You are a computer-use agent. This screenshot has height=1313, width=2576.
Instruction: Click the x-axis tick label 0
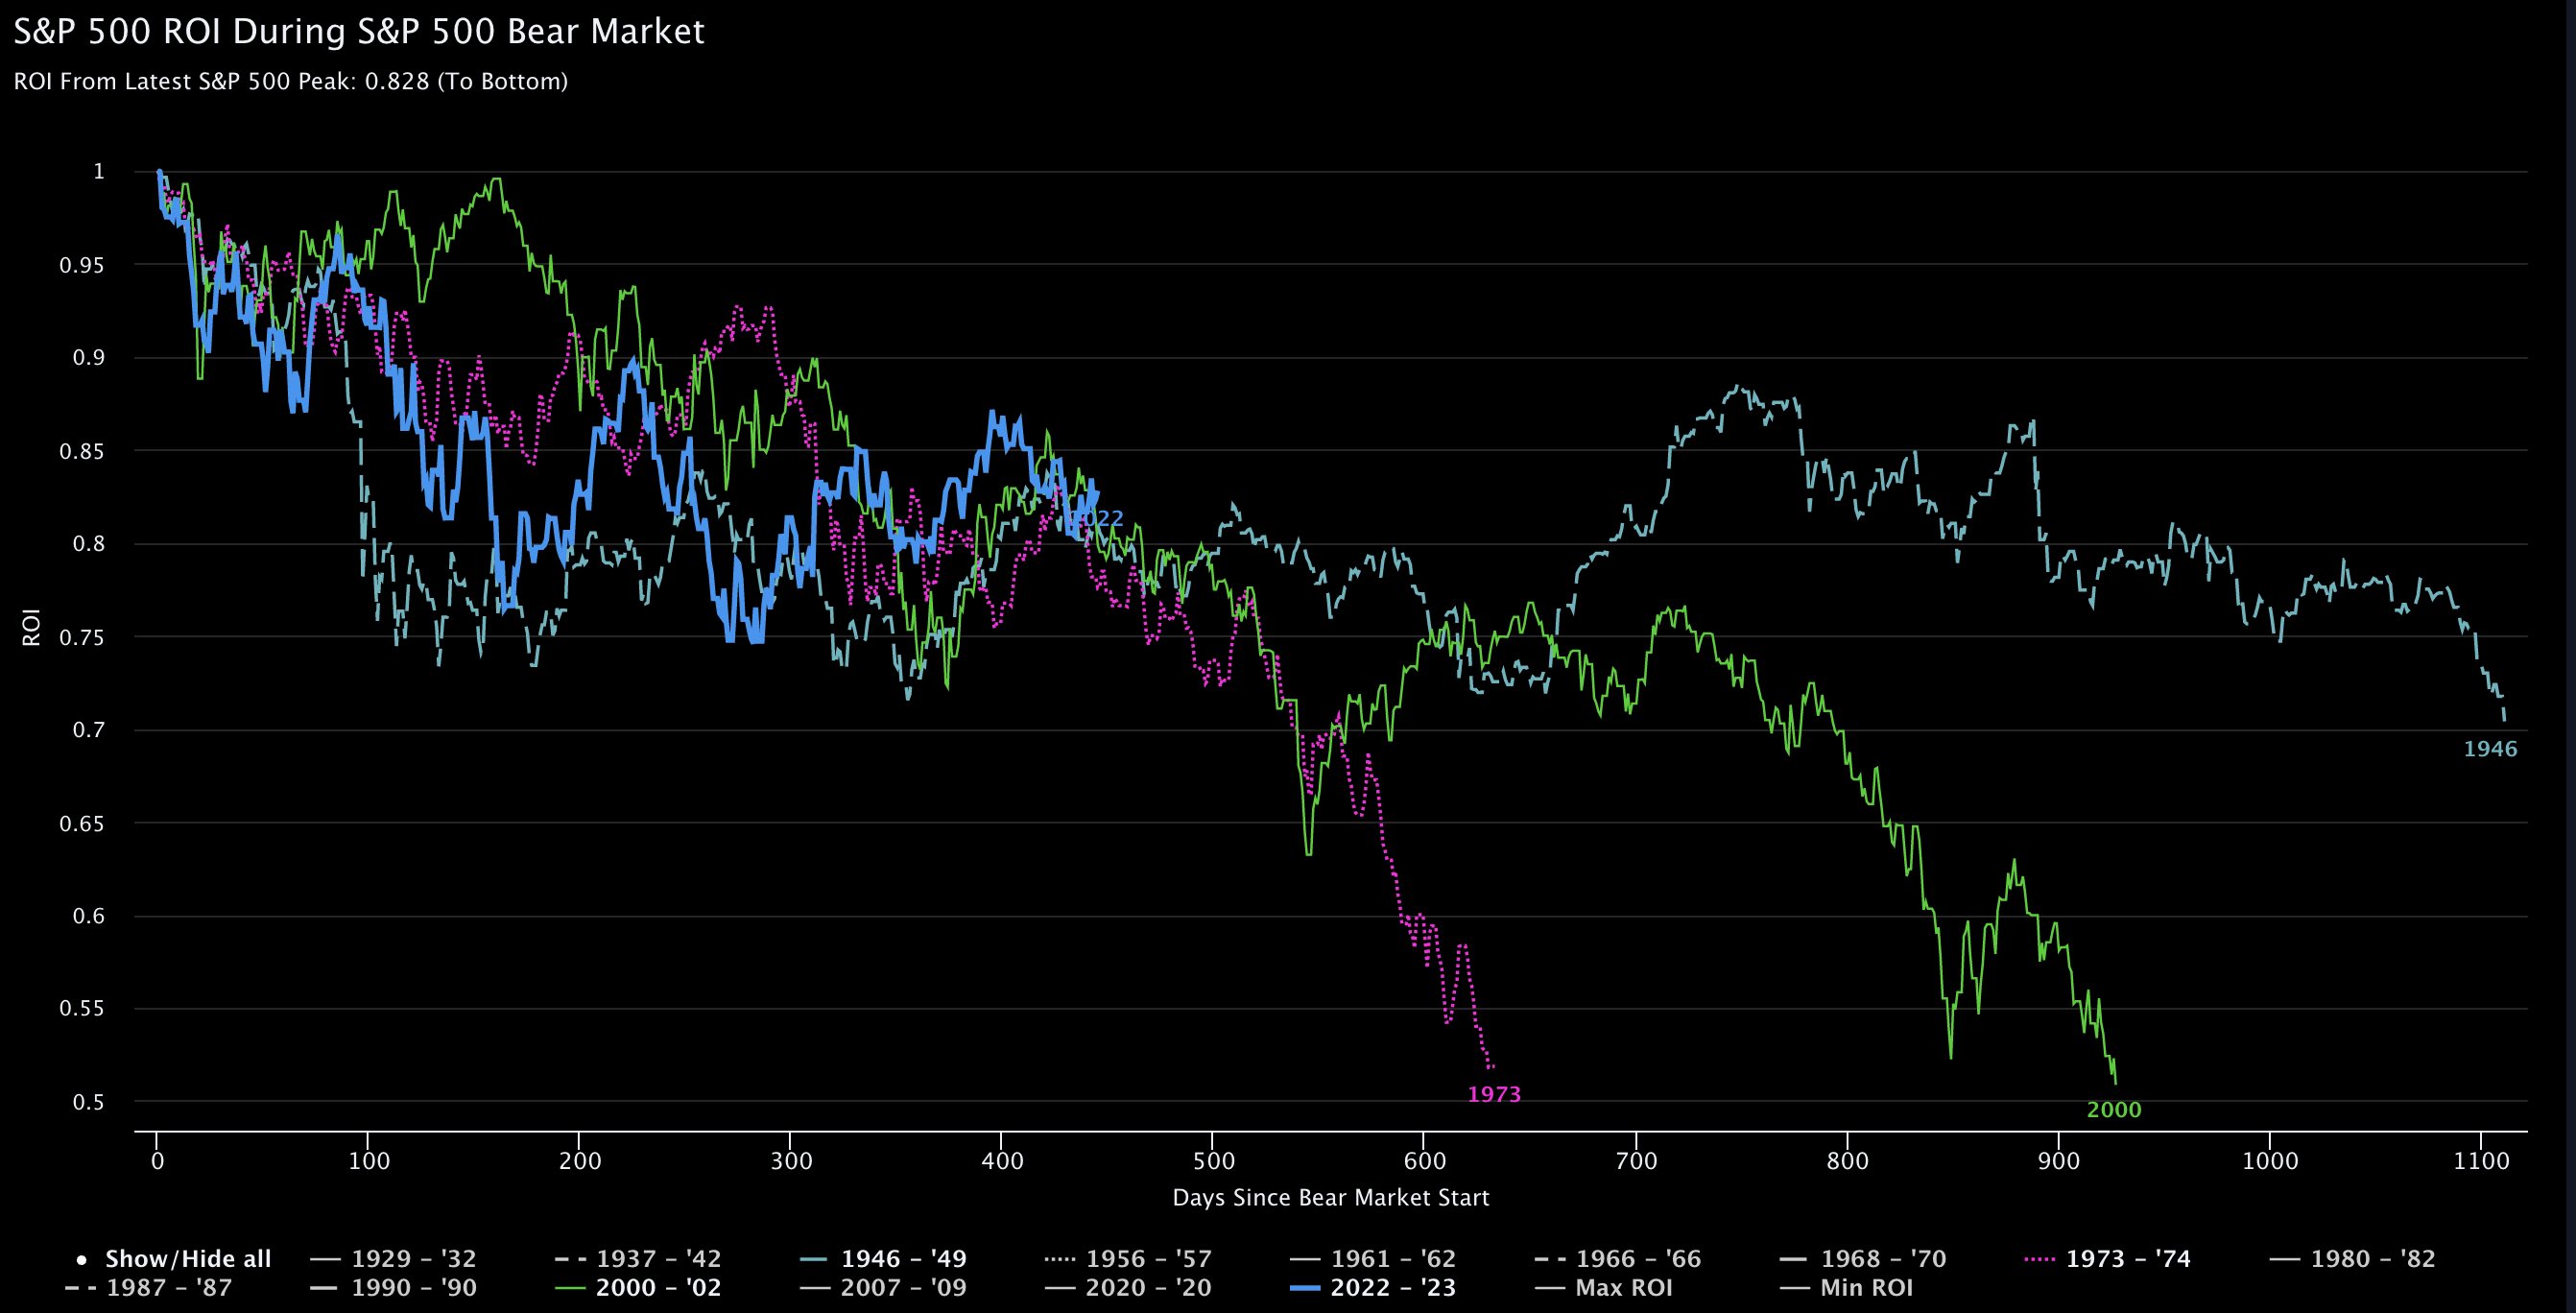tap(157, 1163)
